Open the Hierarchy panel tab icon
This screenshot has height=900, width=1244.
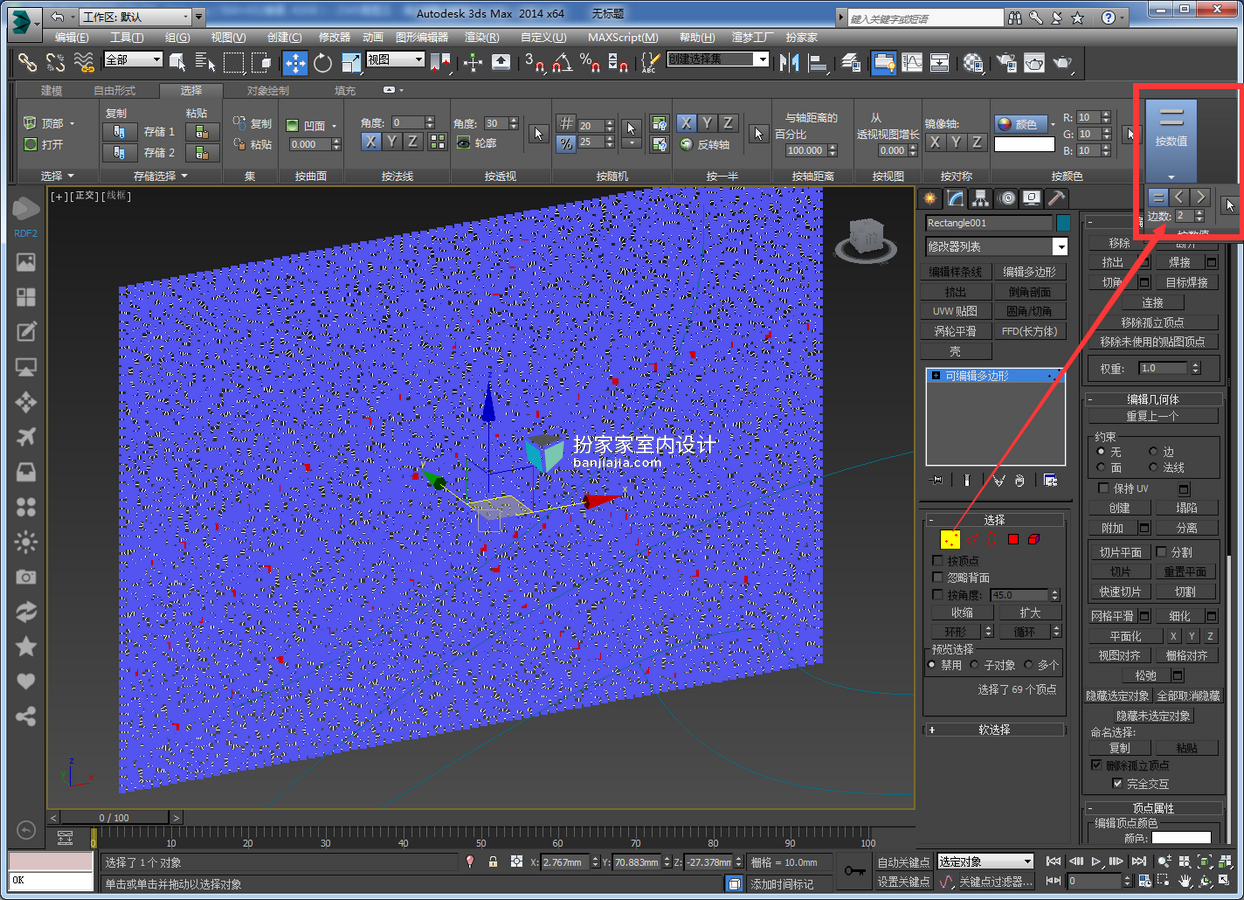(x=981, y=198)
